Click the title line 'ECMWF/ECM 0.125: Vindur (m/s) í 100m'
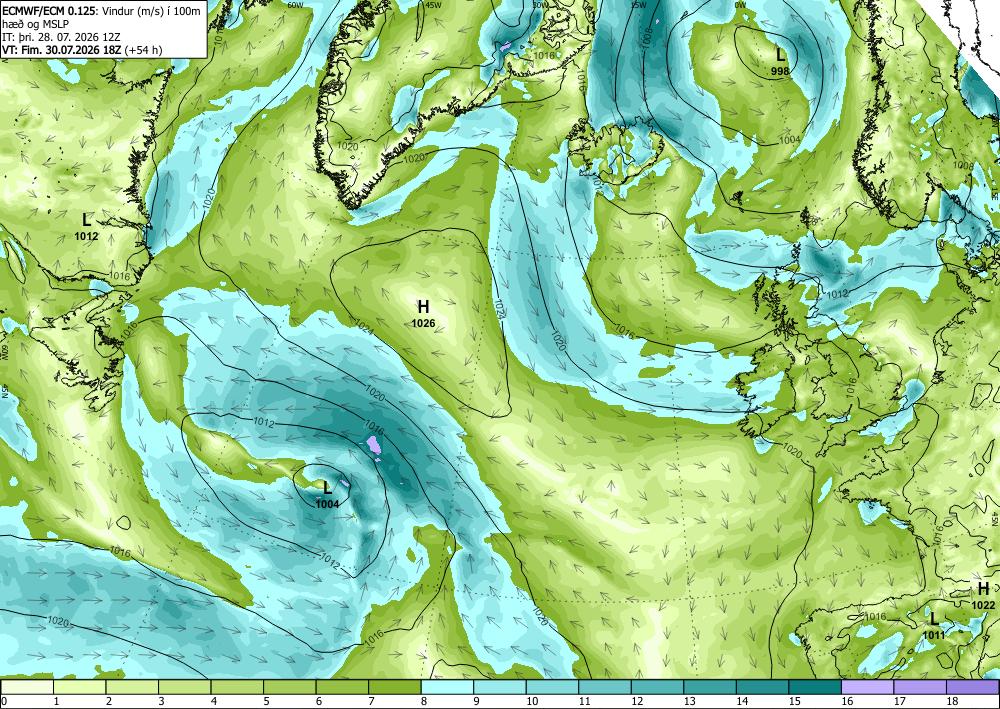 (101, 11)
